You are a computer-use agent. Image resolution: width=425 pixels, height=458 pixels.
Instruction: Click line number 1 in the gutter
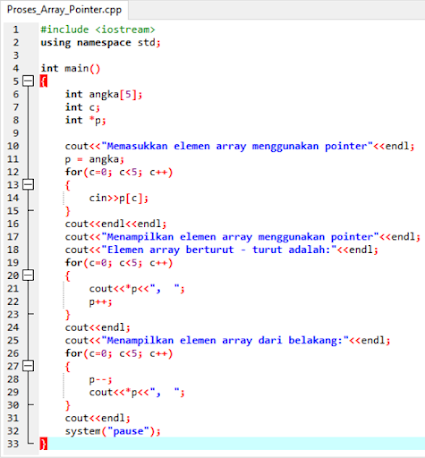tap(16, 30)
